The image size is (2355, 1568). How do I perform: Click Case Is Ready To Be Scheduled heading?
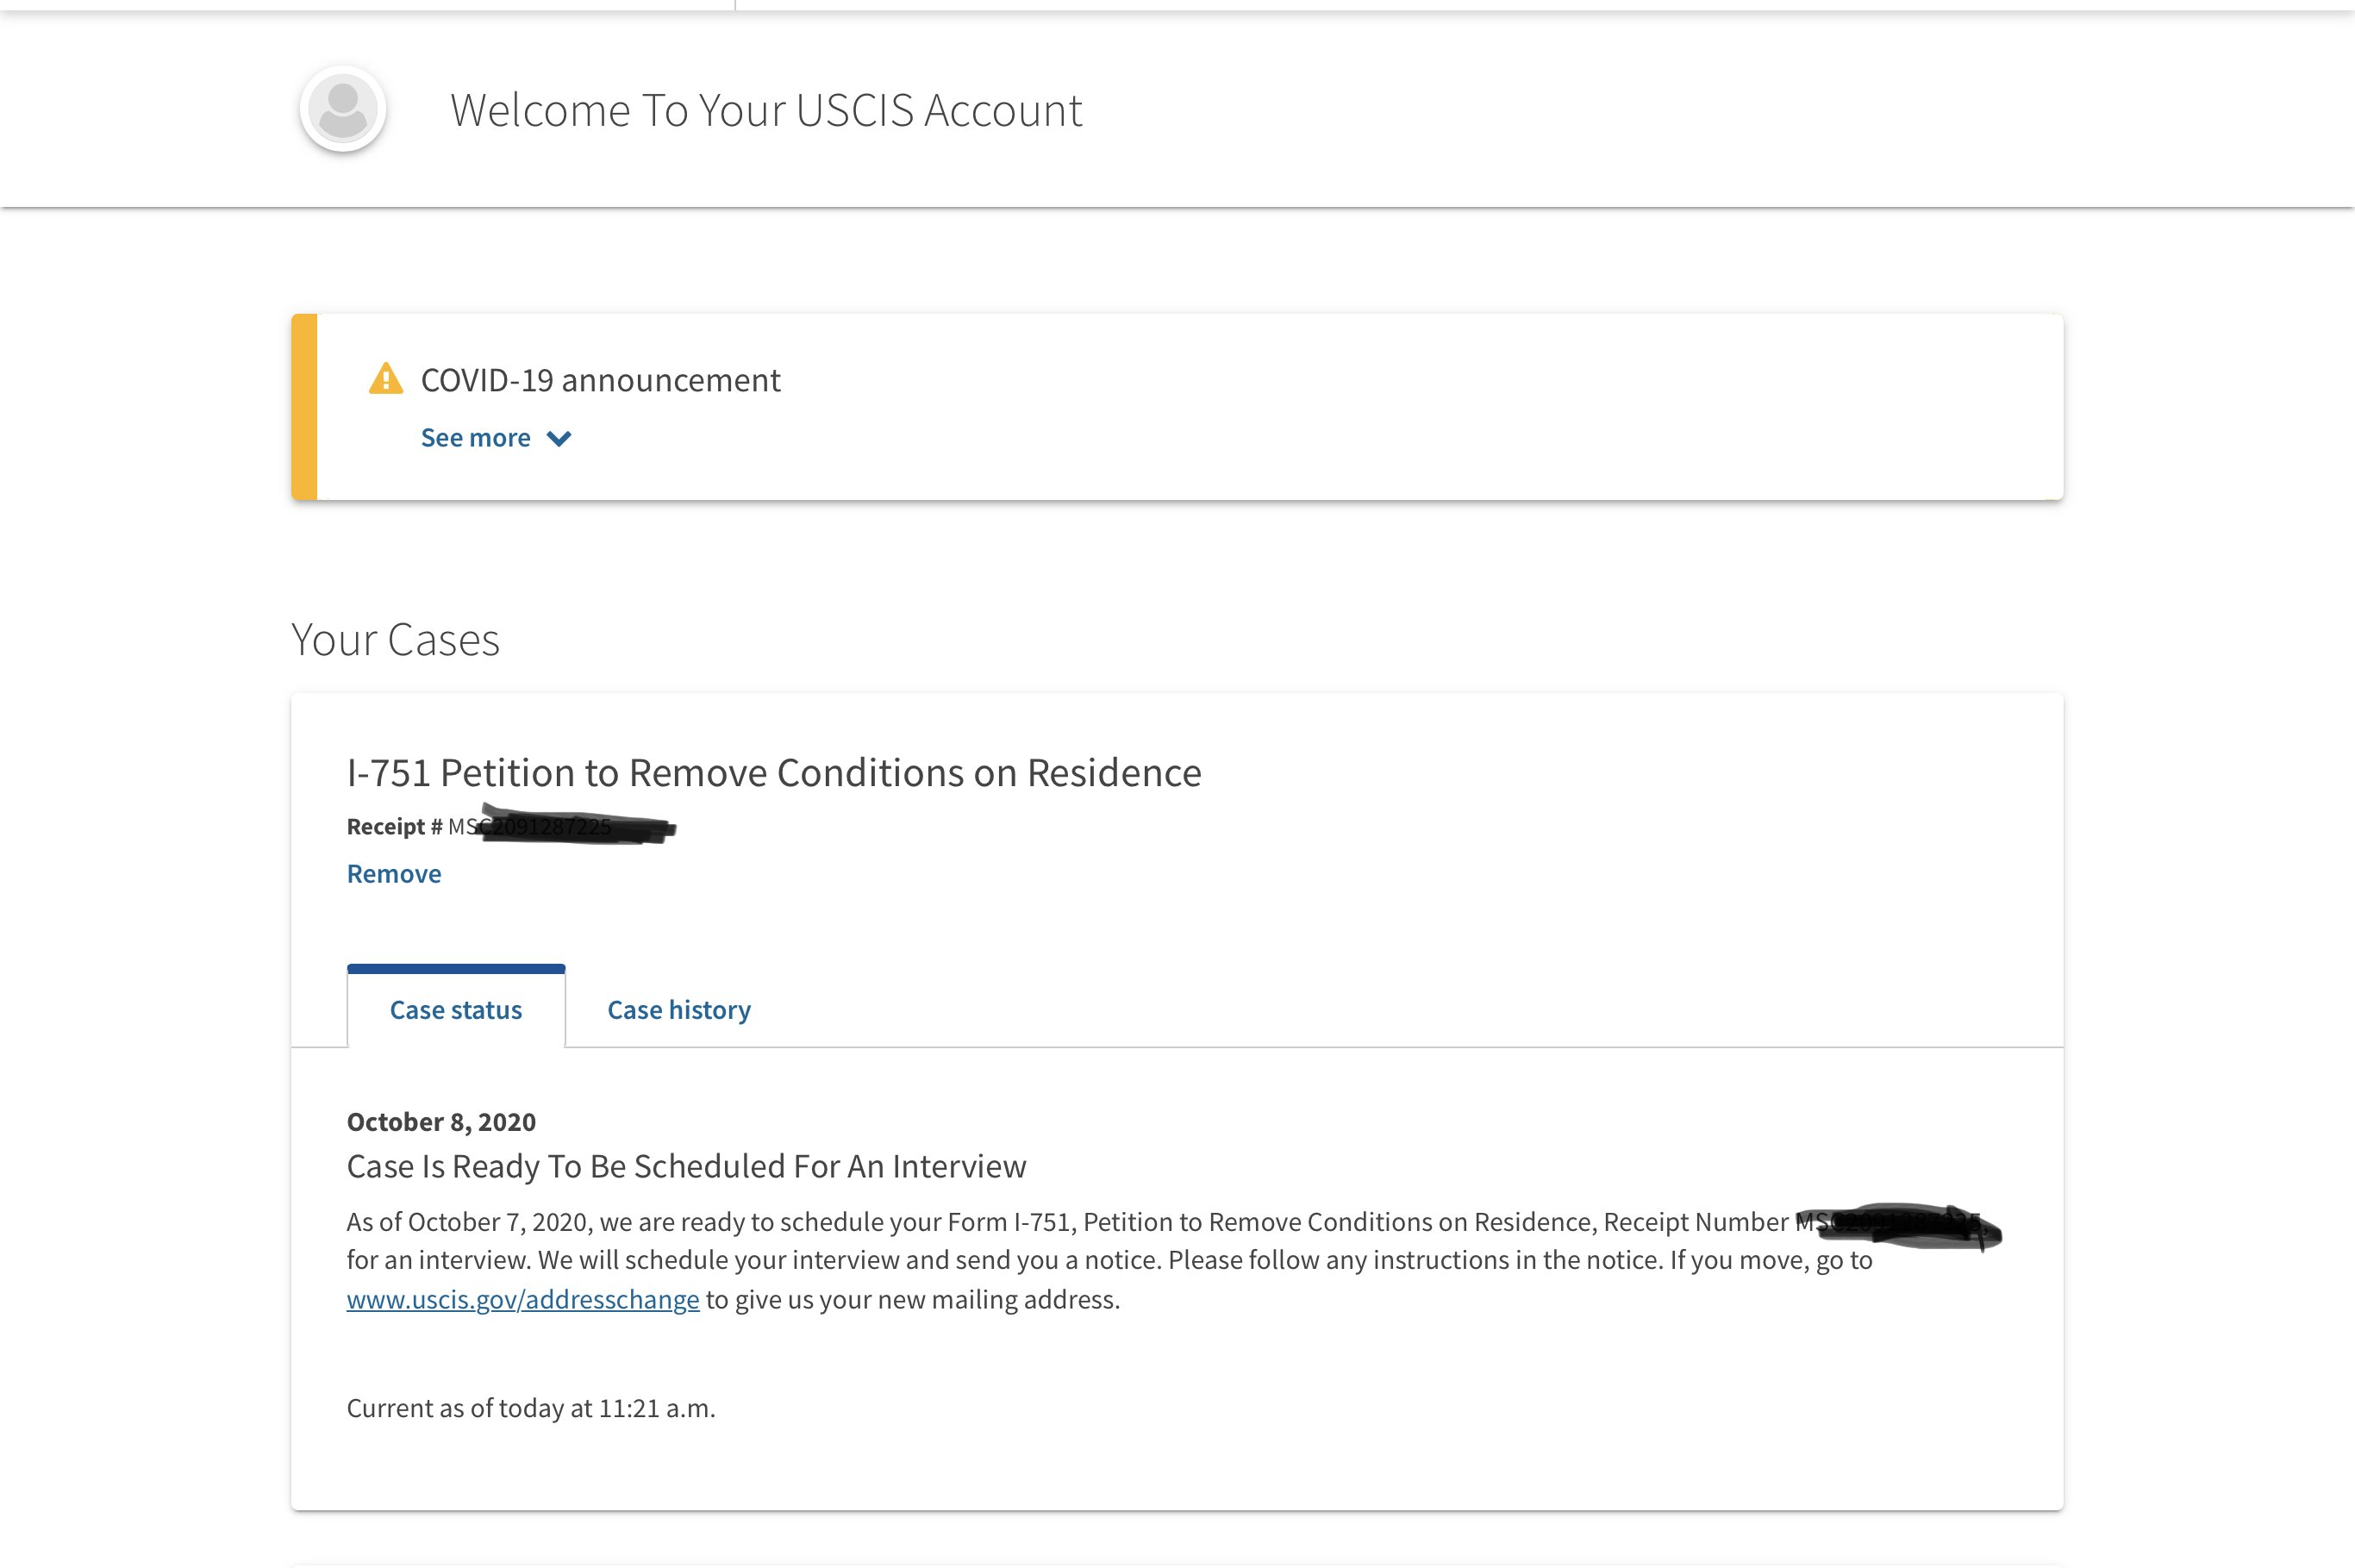686,1166
